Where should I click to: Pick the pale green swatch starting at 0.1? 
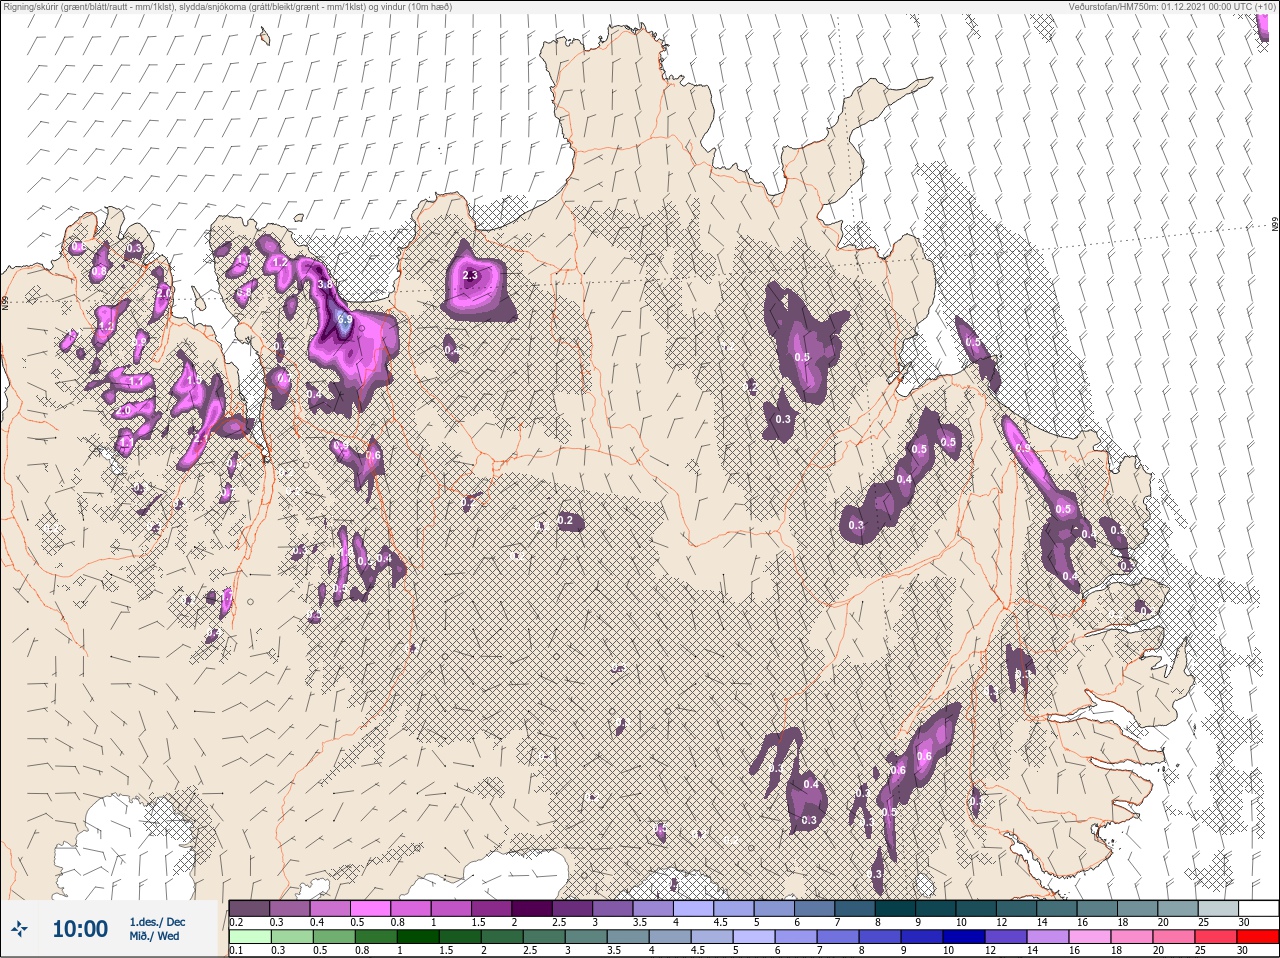[249, 938]
